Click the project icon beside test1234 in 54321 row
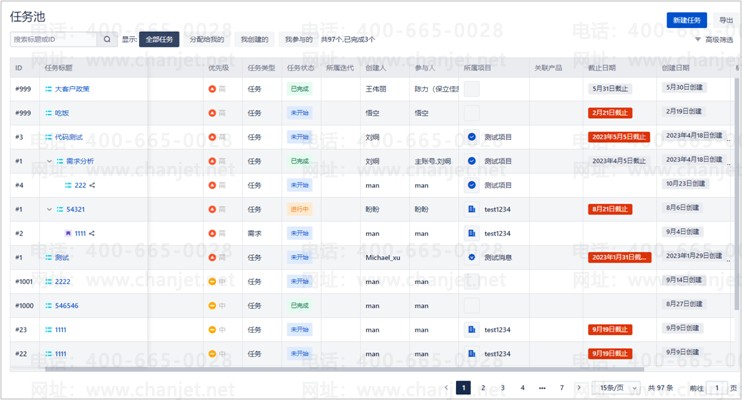Screen dimensions: 742x400 (x=472, y=209)
